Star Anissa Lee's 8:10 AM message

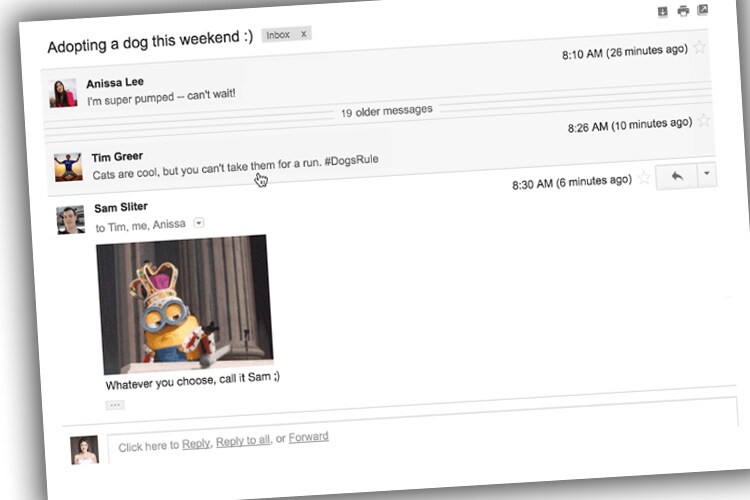[700, 47]
